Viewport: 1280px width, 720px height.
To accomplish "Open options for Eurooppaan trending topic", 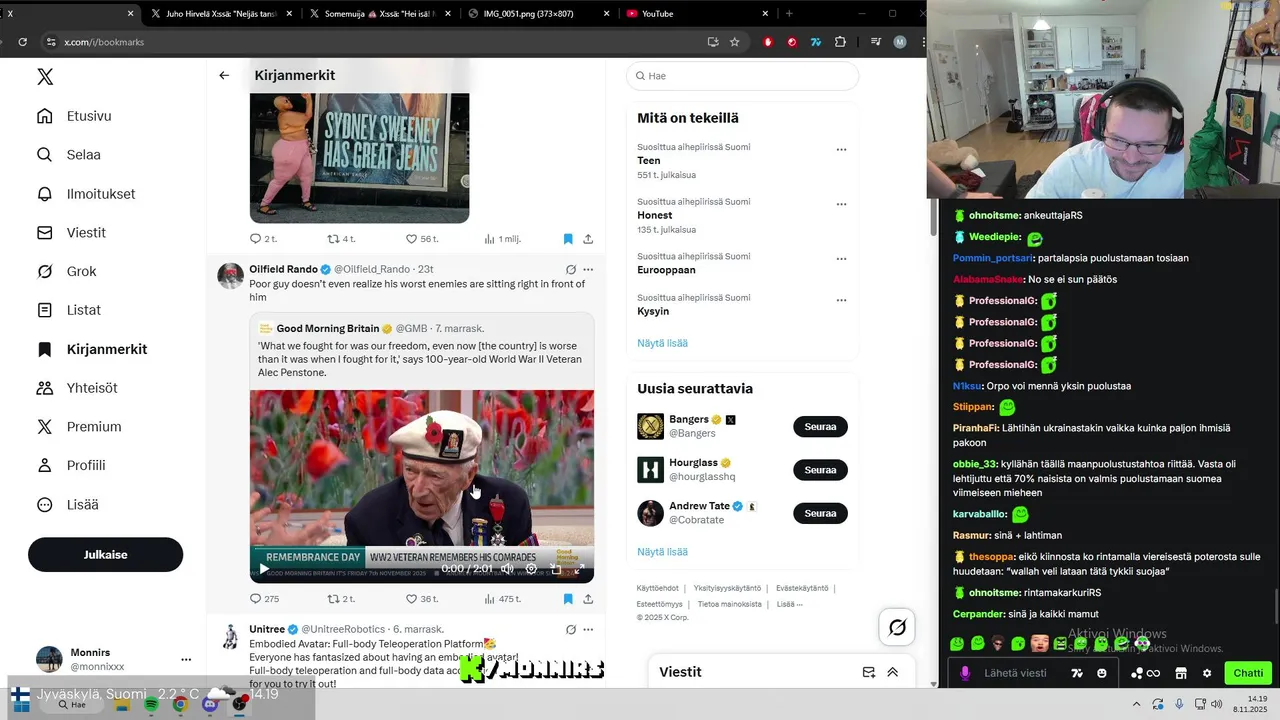I will (x=841, y=259).
